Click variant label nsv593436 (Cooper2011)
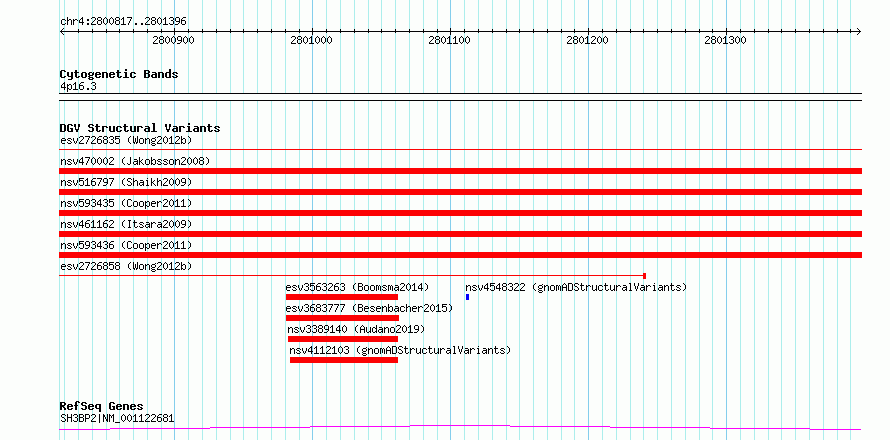Screen dimensions: 890x440 coord(126,245)
